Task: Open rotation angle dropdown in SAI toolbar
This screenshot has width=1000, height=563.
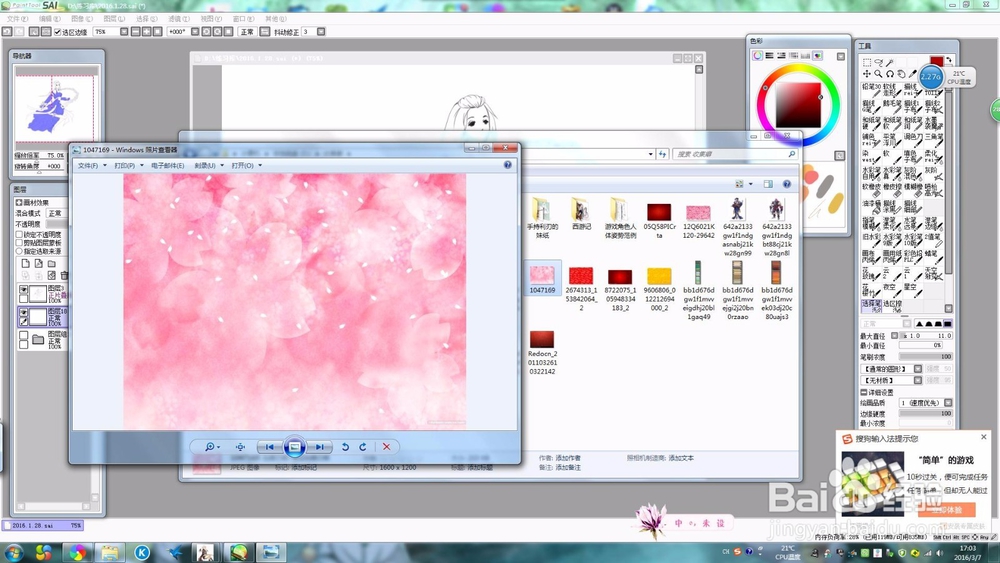Action: click(x=195, y=31)
